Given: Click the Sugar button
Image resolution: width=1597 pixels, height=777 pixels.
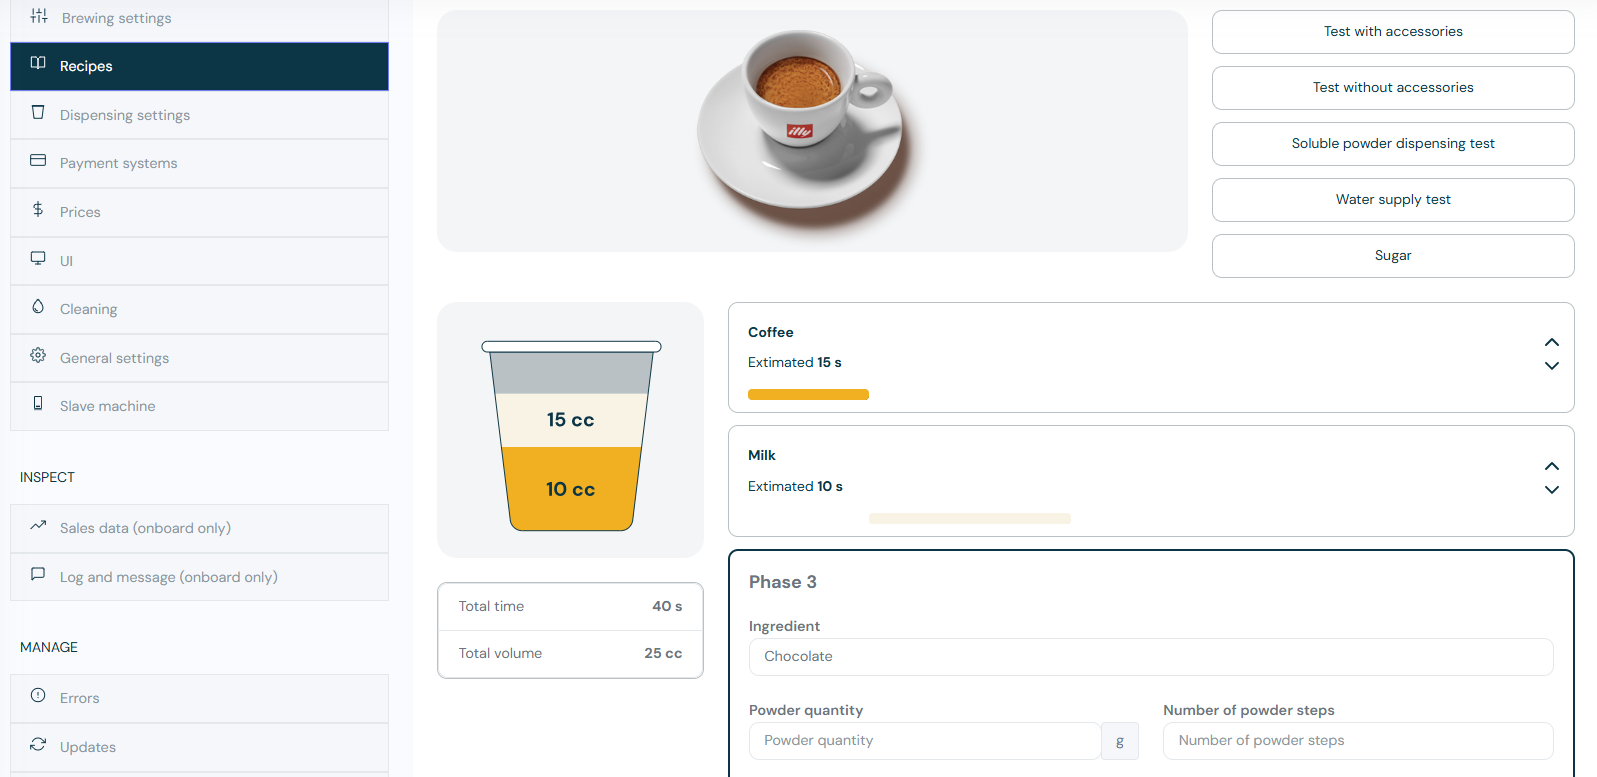Looking at the screenshot, I should [1392, 256].
